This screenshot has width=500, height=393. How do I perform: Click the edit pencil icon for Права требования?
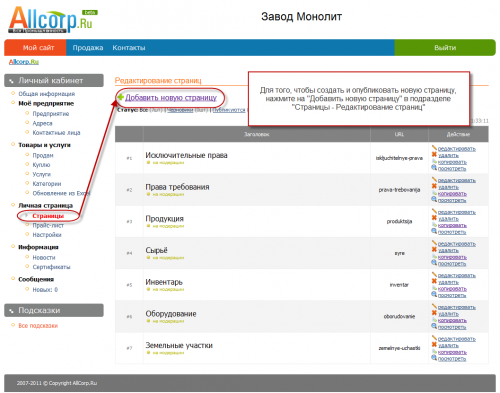point(434,179)
